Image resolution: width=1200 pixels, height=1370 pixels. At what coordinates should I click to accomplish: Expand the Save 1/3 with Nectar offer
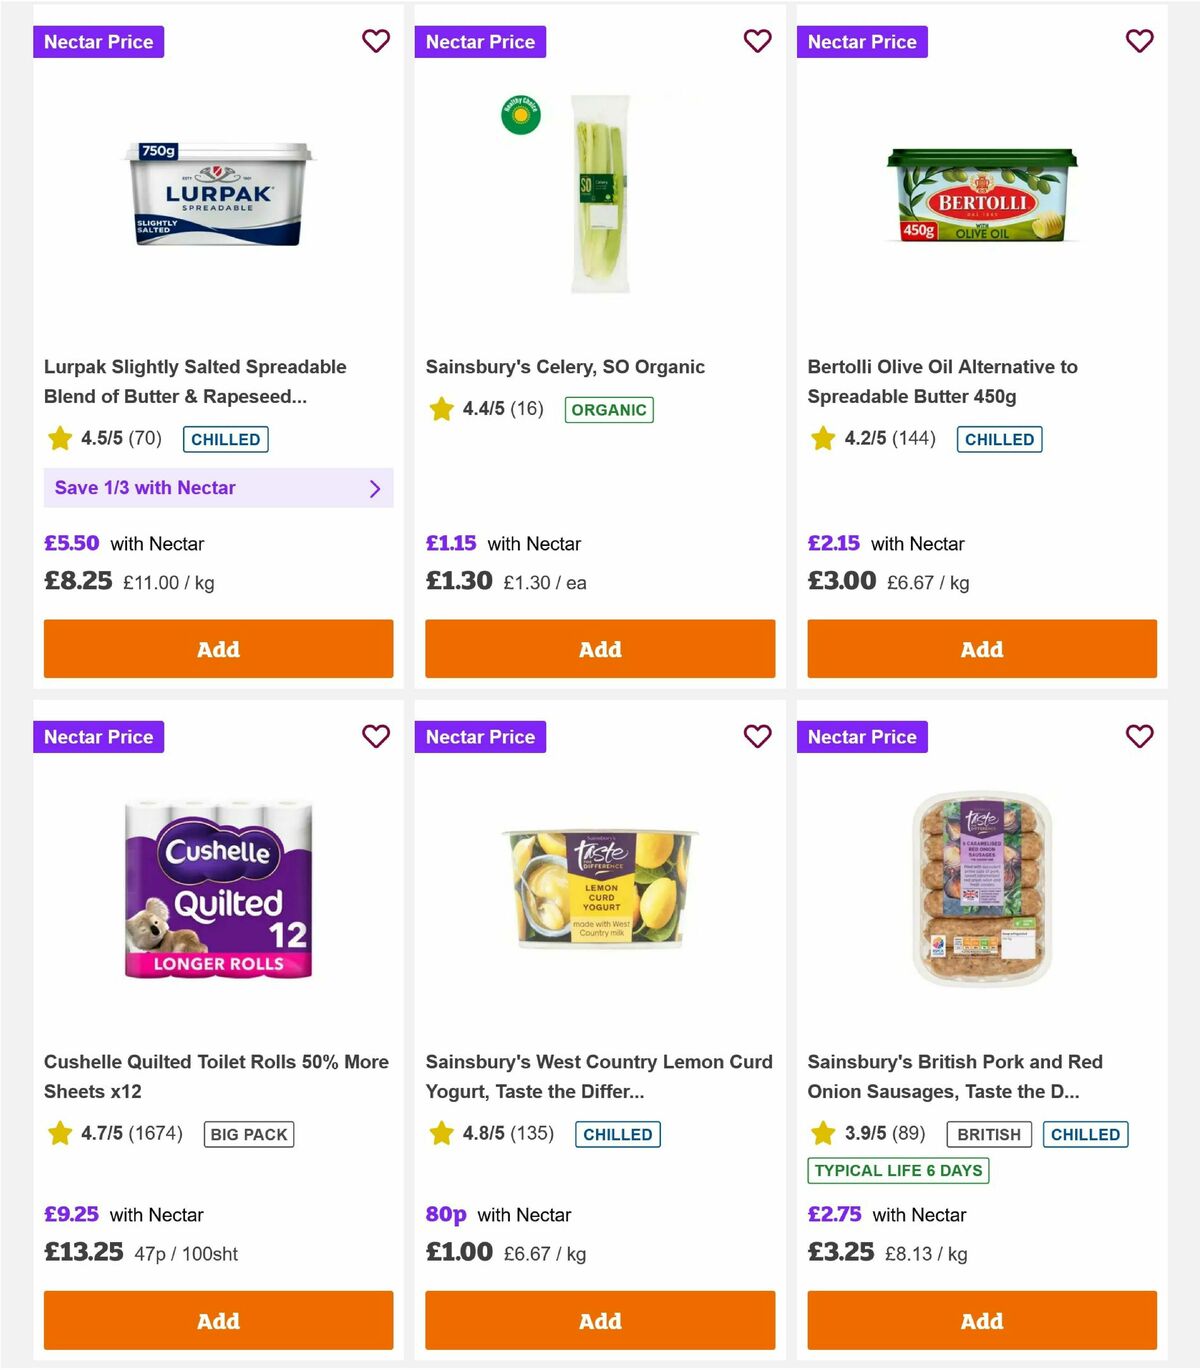point(218,488)
